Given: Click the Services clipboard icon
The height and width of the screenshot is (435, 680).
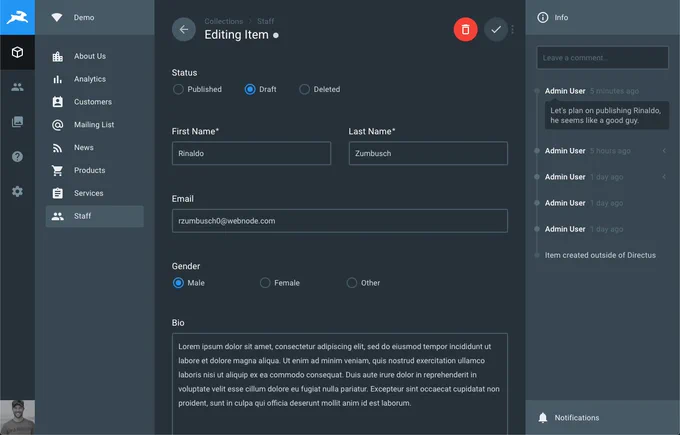Looking at the screenshot, I should [58, 193].
